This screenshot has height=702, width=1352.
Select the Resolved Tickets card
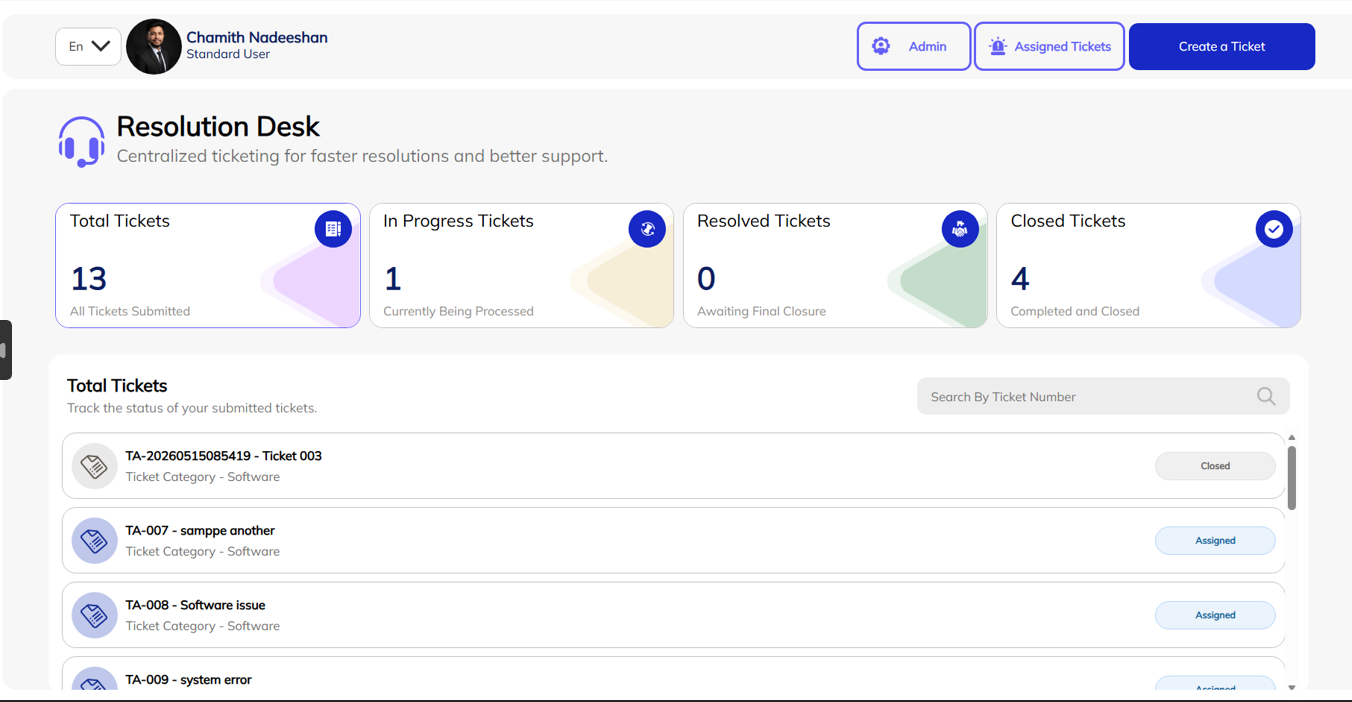835,266
